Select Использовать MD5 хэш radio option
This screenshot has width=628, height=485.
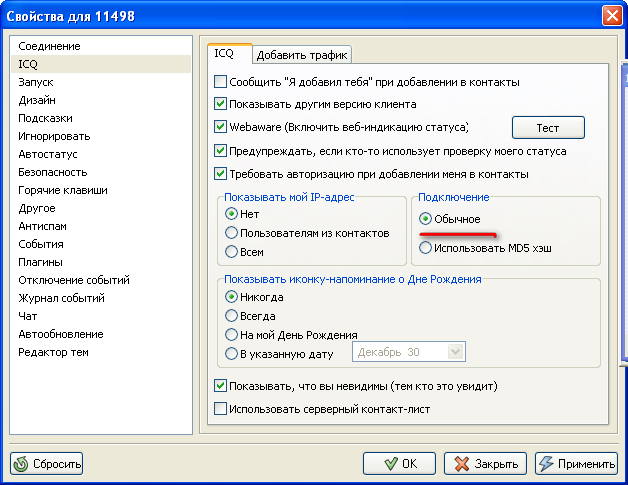coord(427,247)
